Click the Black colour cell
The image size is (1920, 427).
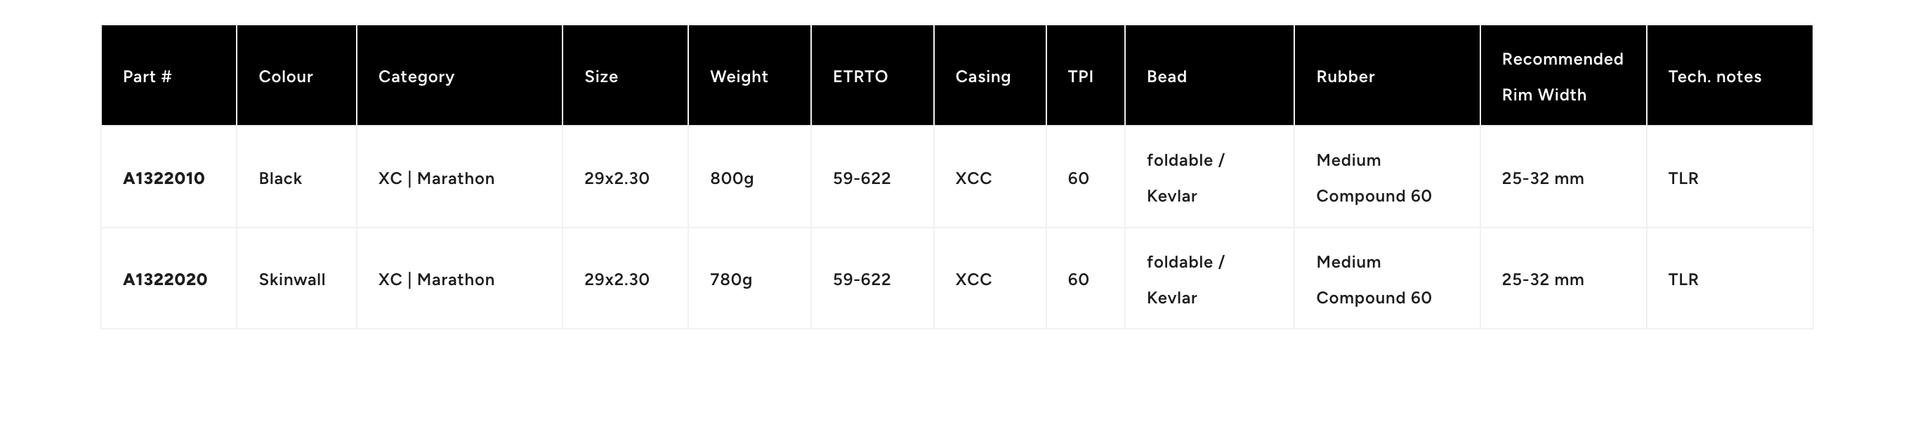pyautogui.click(x=280, y=179)
